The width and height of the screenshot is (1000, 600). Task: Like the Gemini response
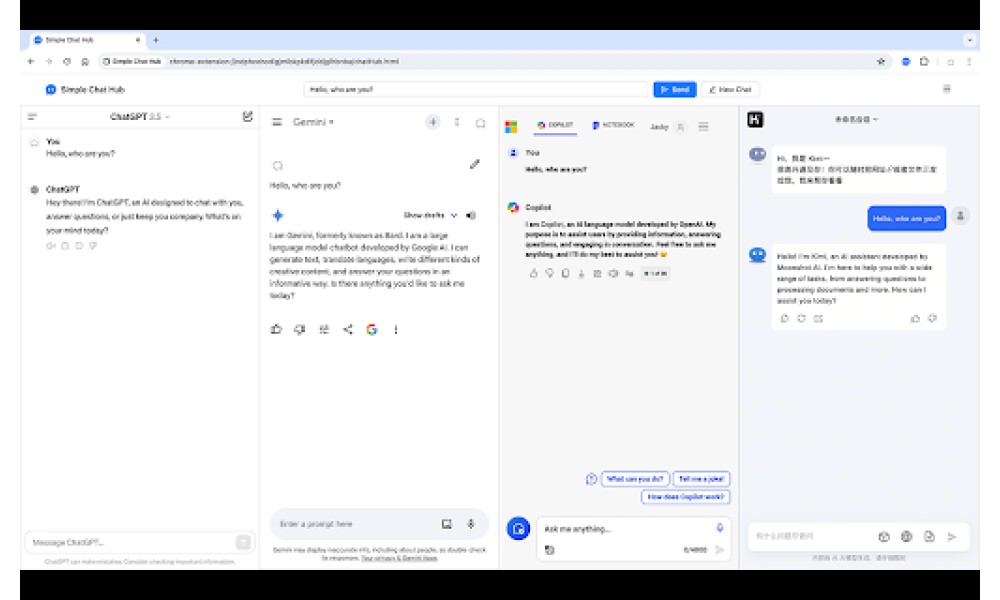coord(276,329)
